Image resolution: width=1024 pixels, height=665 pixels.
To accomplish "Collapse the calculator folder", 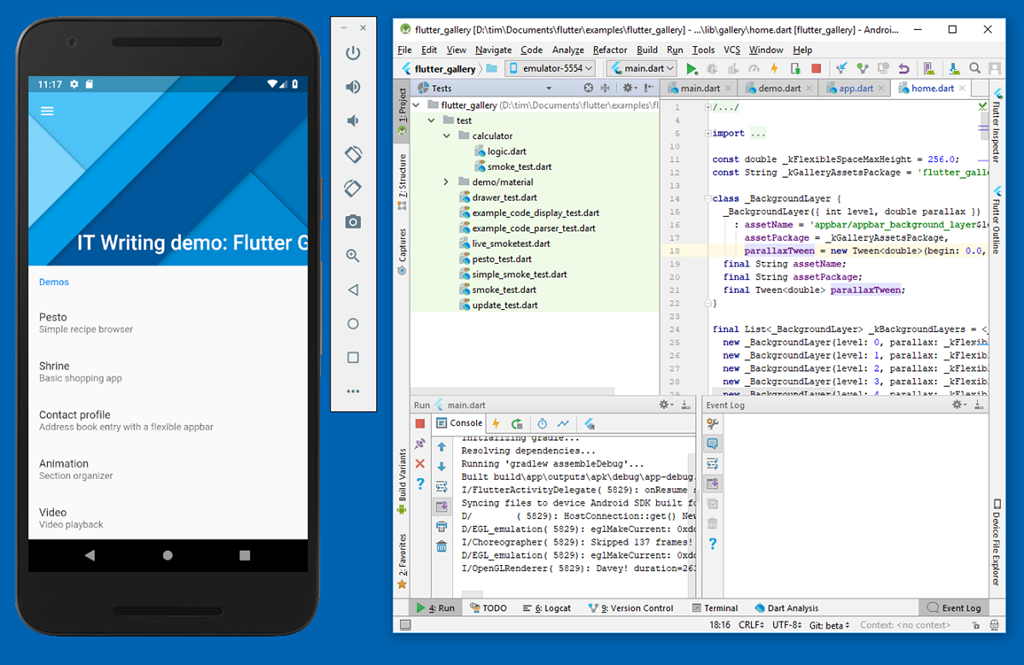I will coord(447,136).
